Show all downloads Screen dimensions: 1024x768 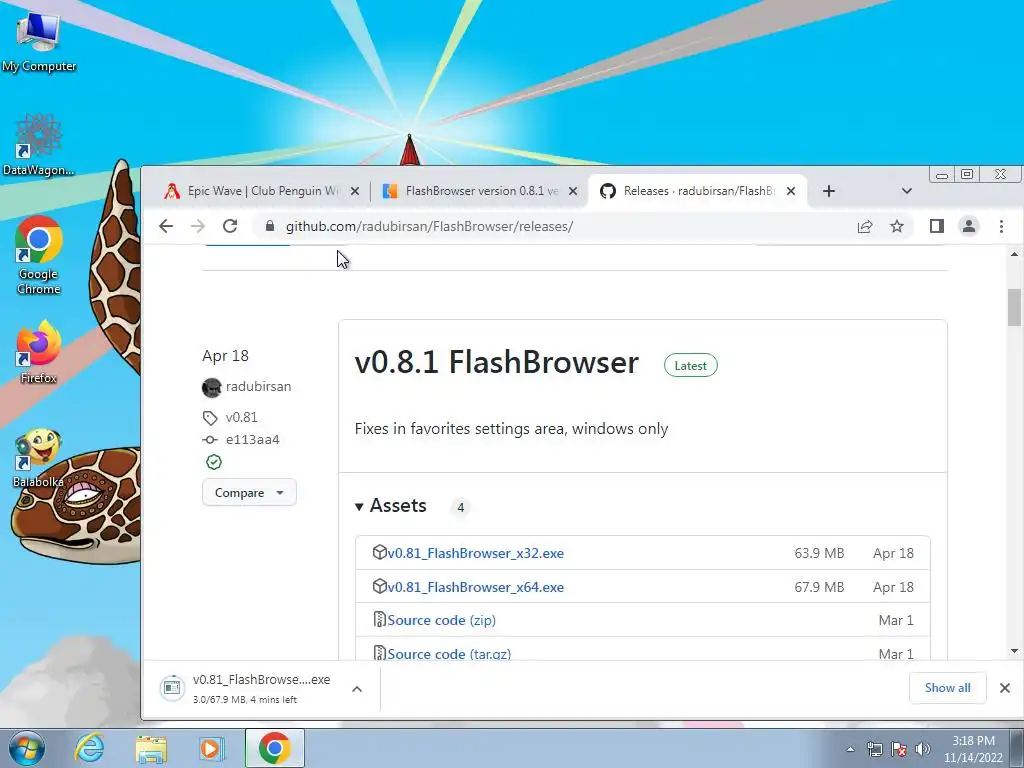click(x=947, y=688)
